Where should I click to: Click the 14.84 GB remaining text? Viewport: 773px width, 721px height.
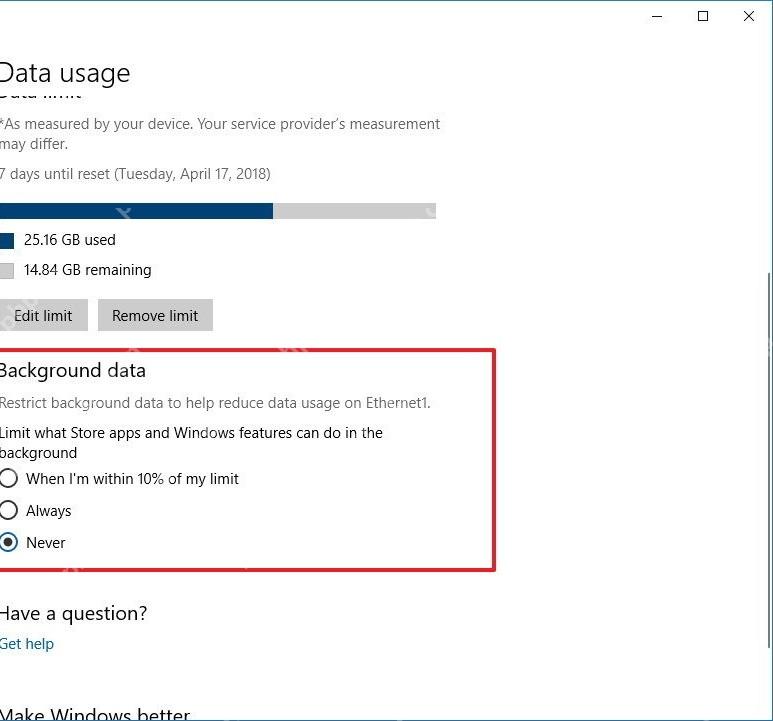[x=87, y=270]
